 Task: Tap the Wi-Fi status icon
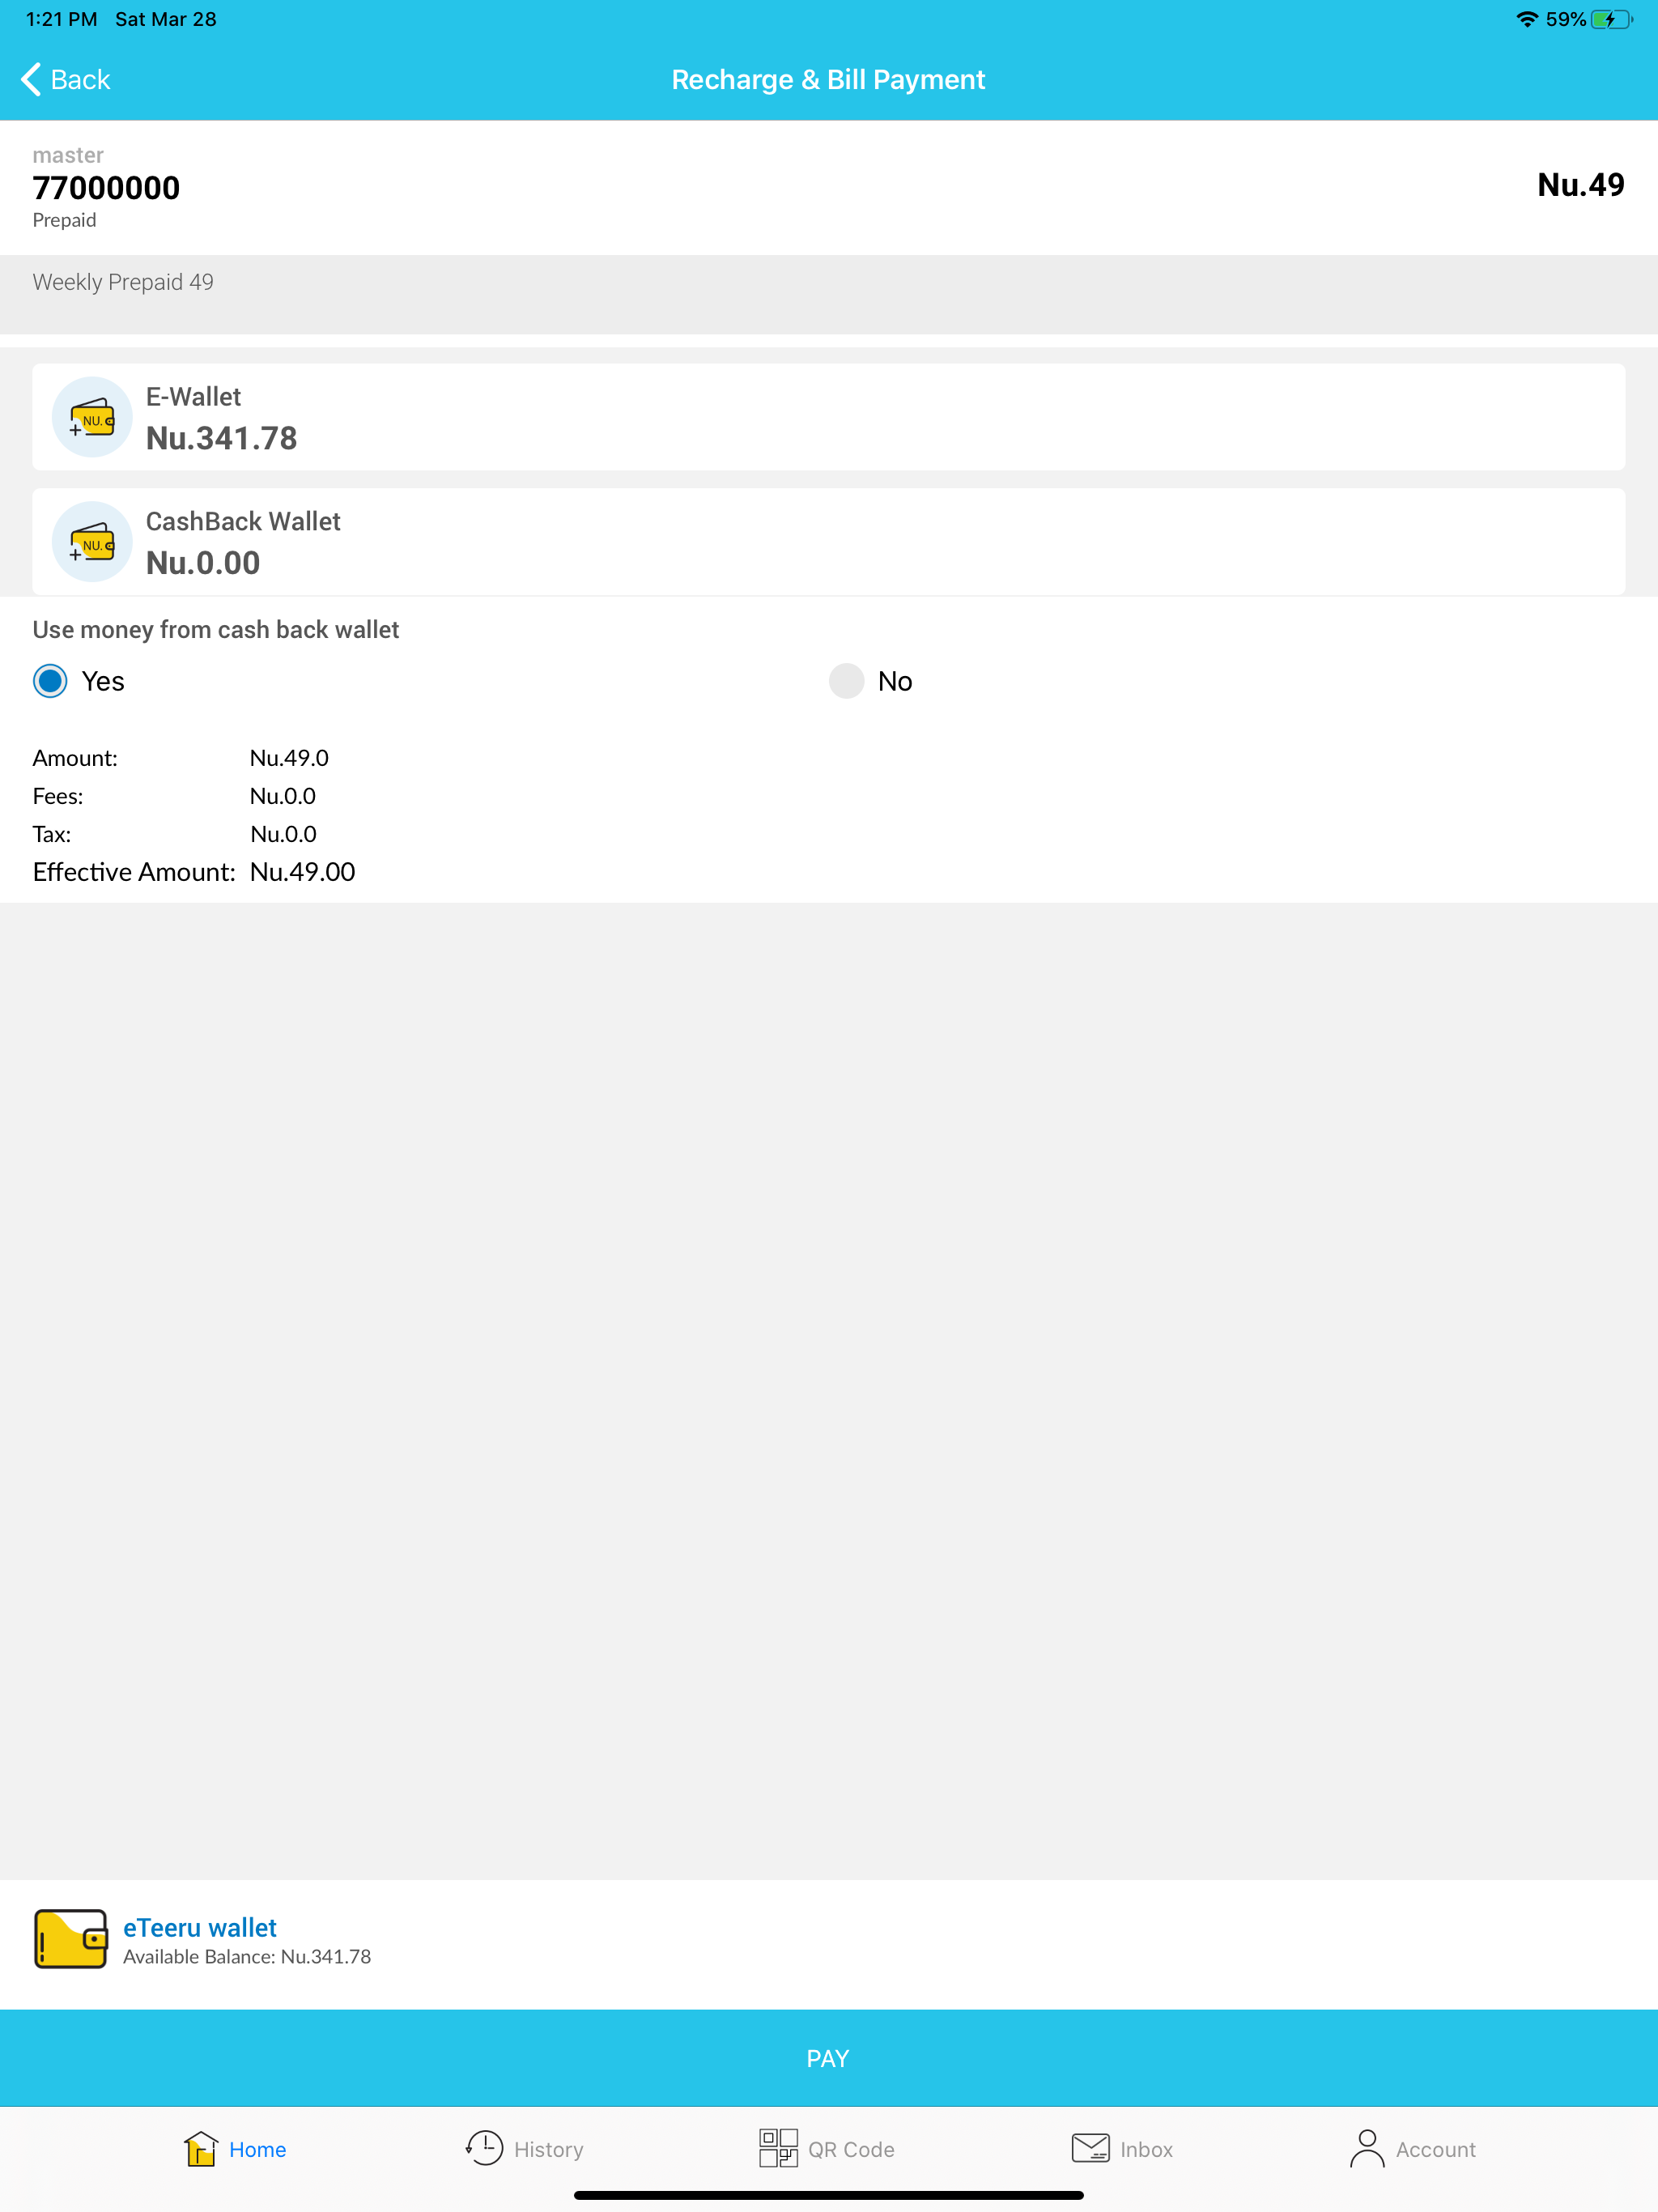(1526, 19)
